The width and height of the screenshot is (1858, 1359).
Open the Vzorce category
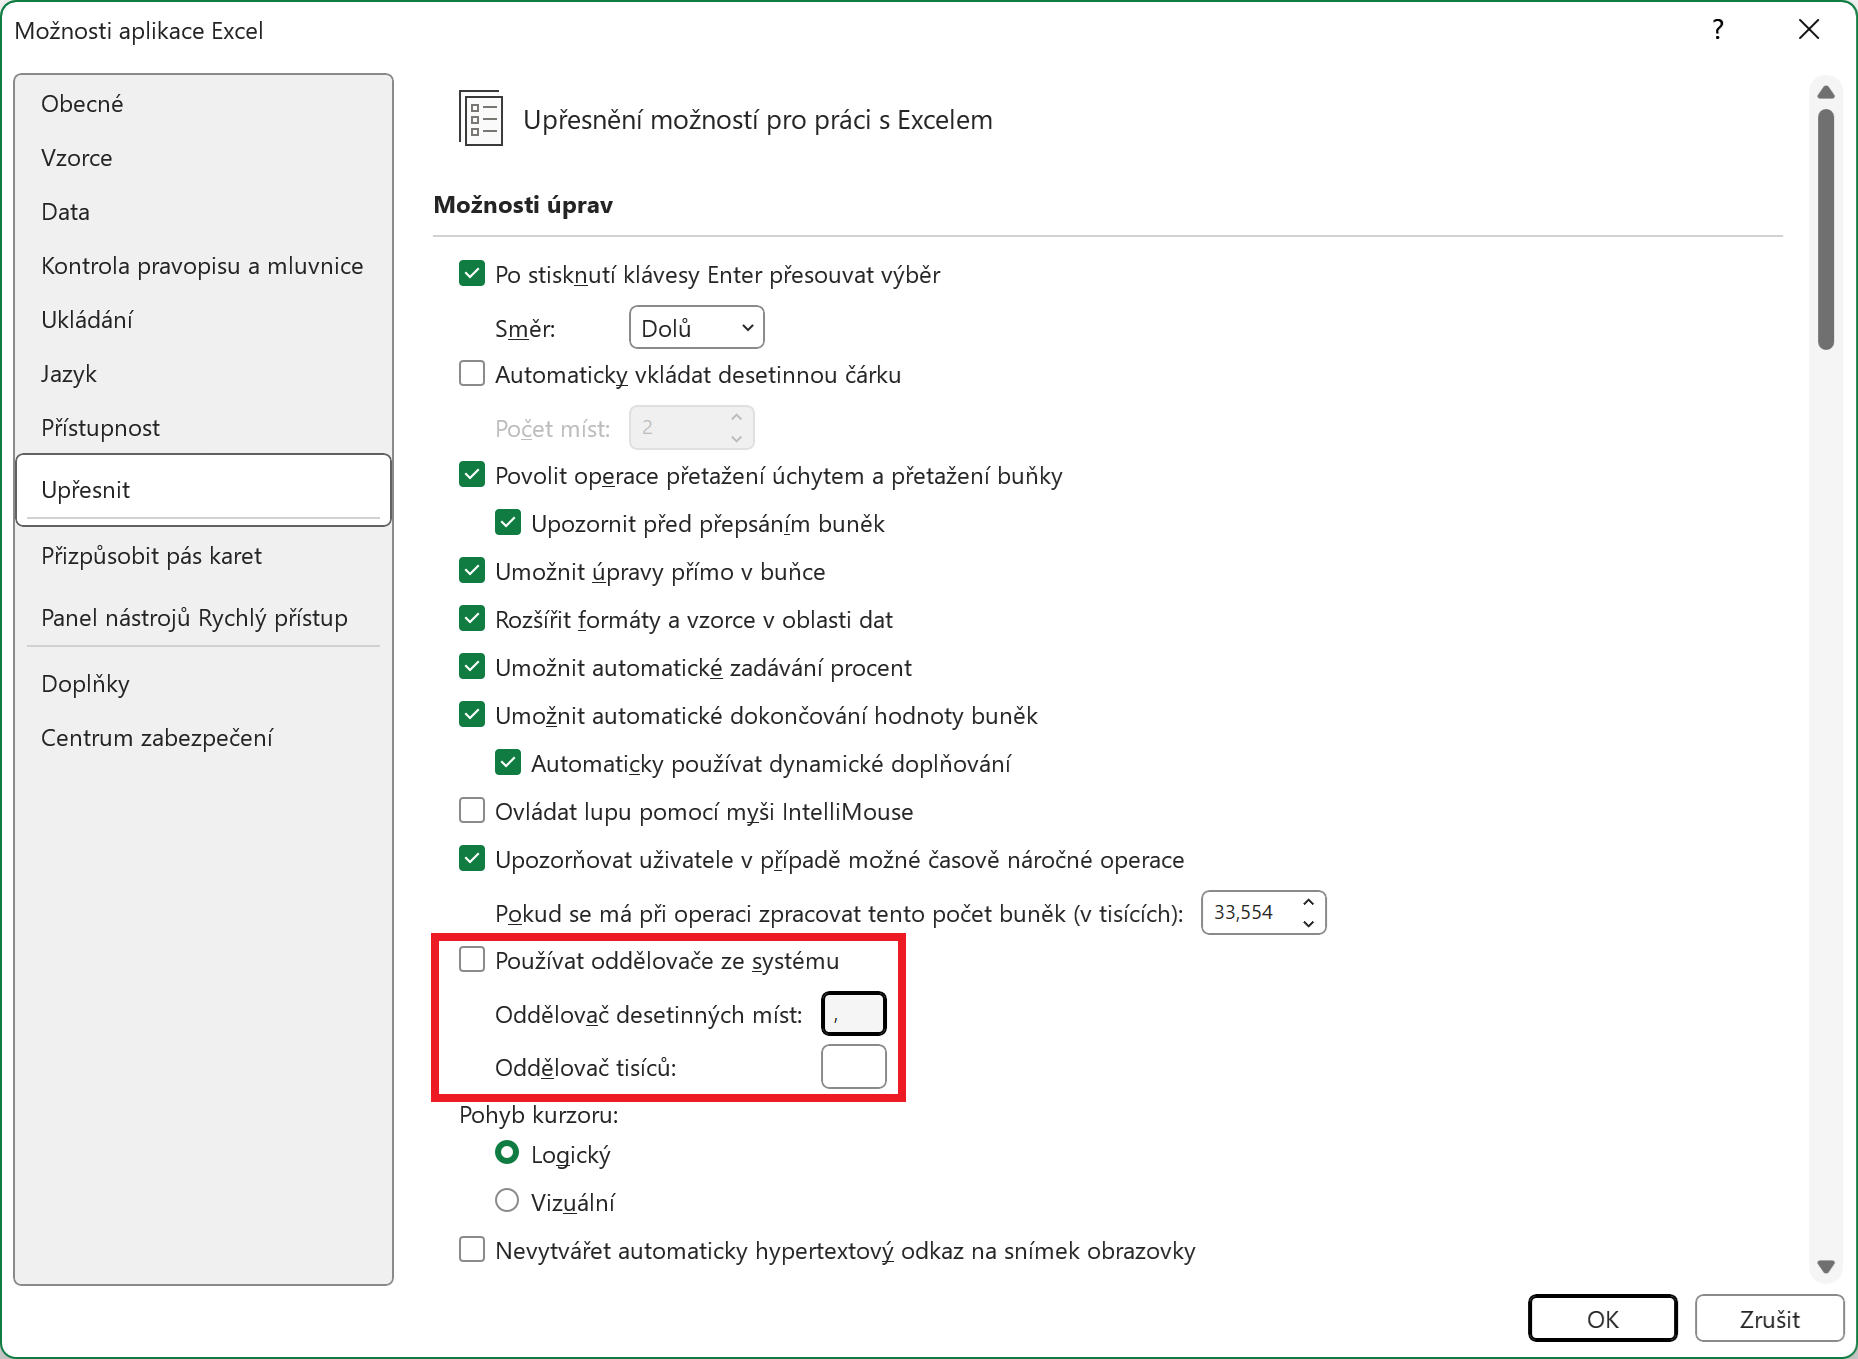pyautogui.click(x=204, y=158)
